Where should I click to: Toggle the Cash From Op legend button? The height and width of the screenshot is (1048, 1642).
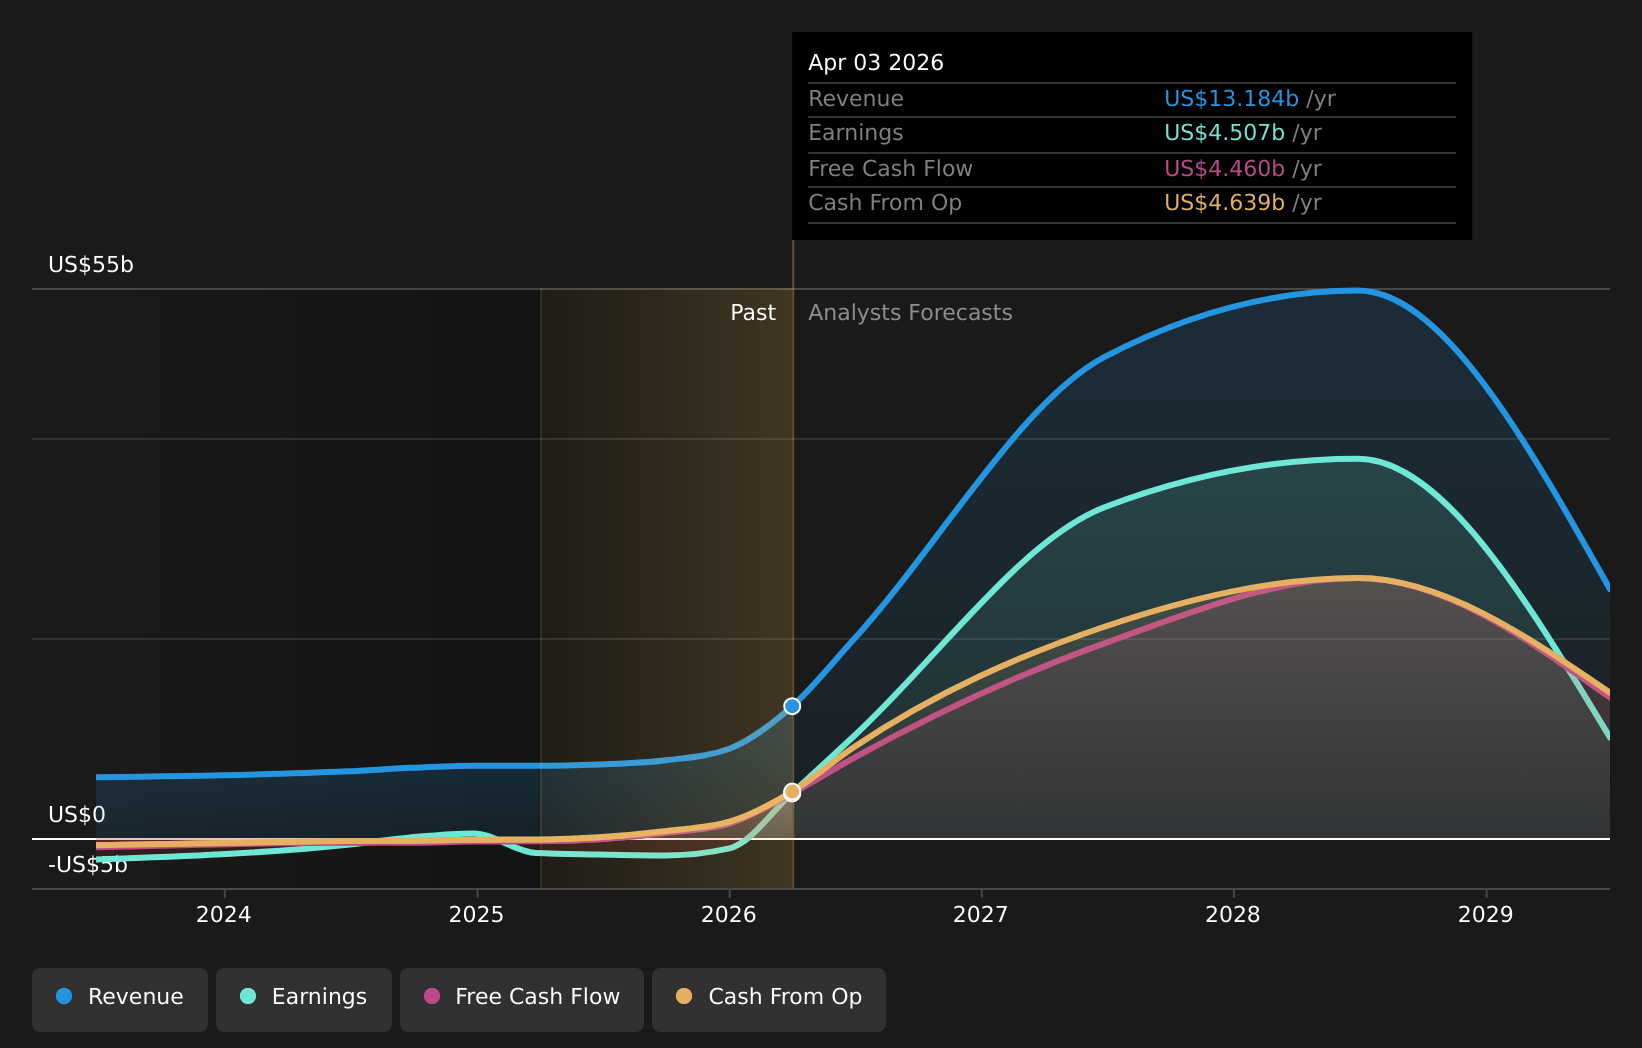click(769, 999)
